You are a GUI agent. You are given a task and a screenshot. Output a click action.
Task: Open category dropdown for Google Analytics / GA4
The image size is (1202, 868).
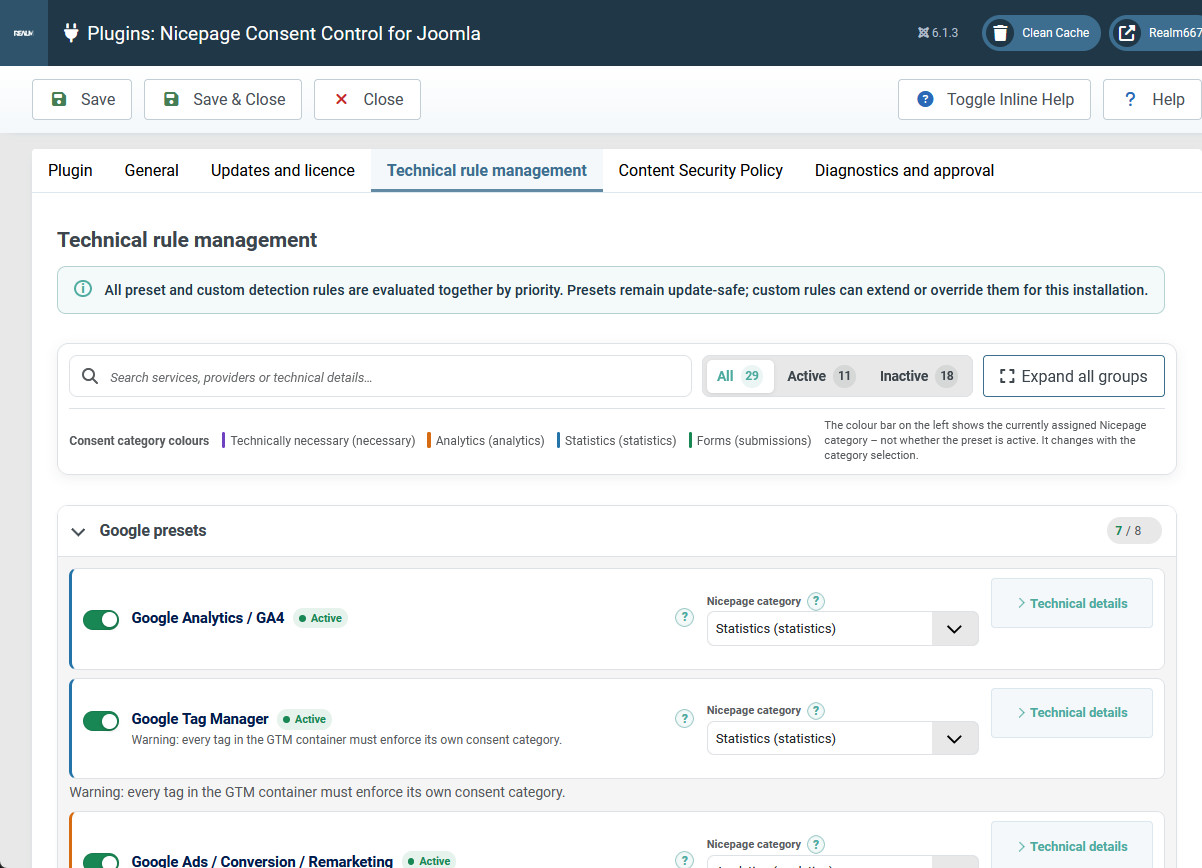(x=842, y=629)
